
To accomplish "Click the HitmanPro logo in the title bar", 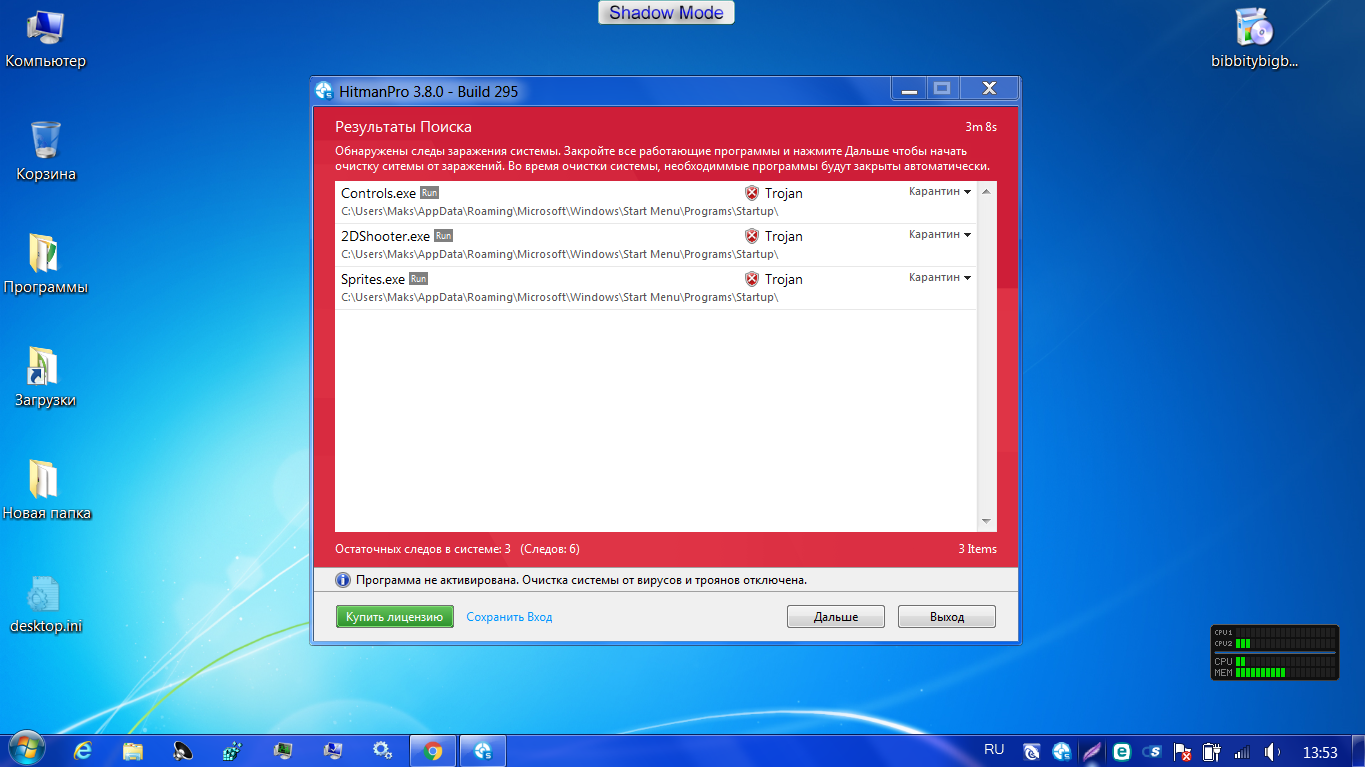I will pos(324,91).
